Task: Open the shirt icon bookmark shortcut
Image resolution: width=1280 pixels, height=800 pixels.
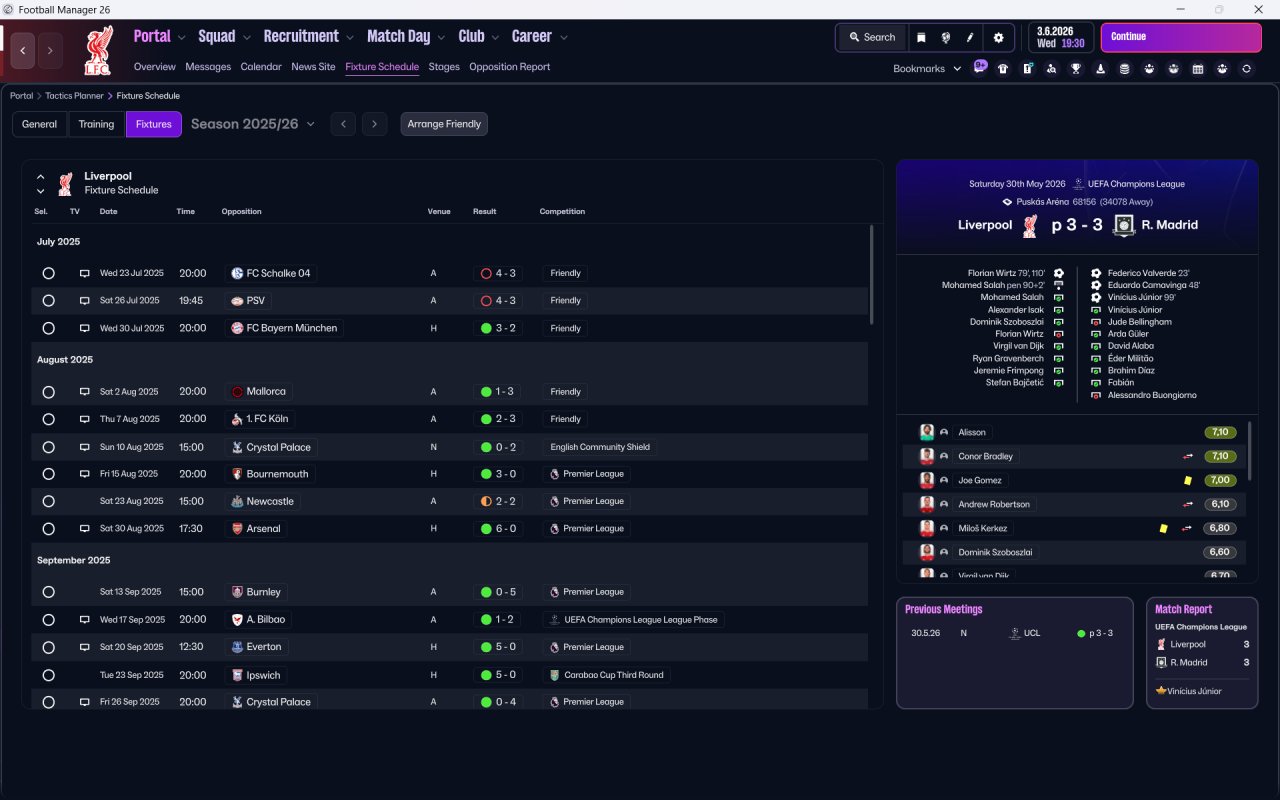Action: (x=1003, y=69)
